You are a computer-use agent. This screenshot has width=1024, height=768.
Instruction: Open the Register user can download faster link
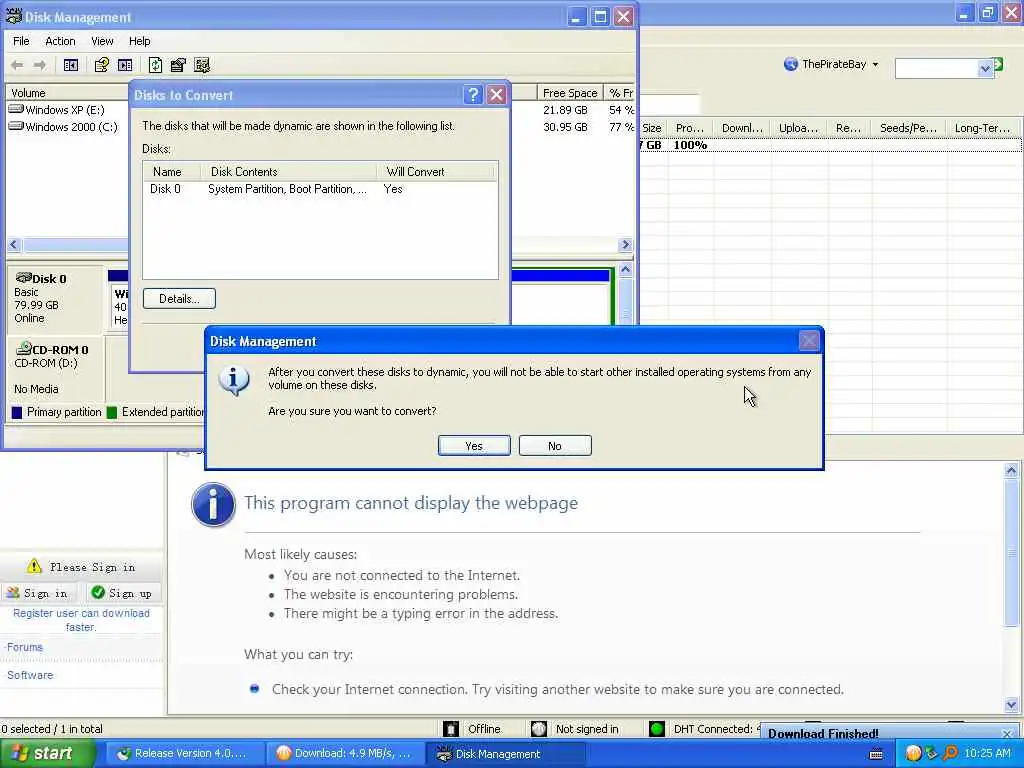point(82,620)
